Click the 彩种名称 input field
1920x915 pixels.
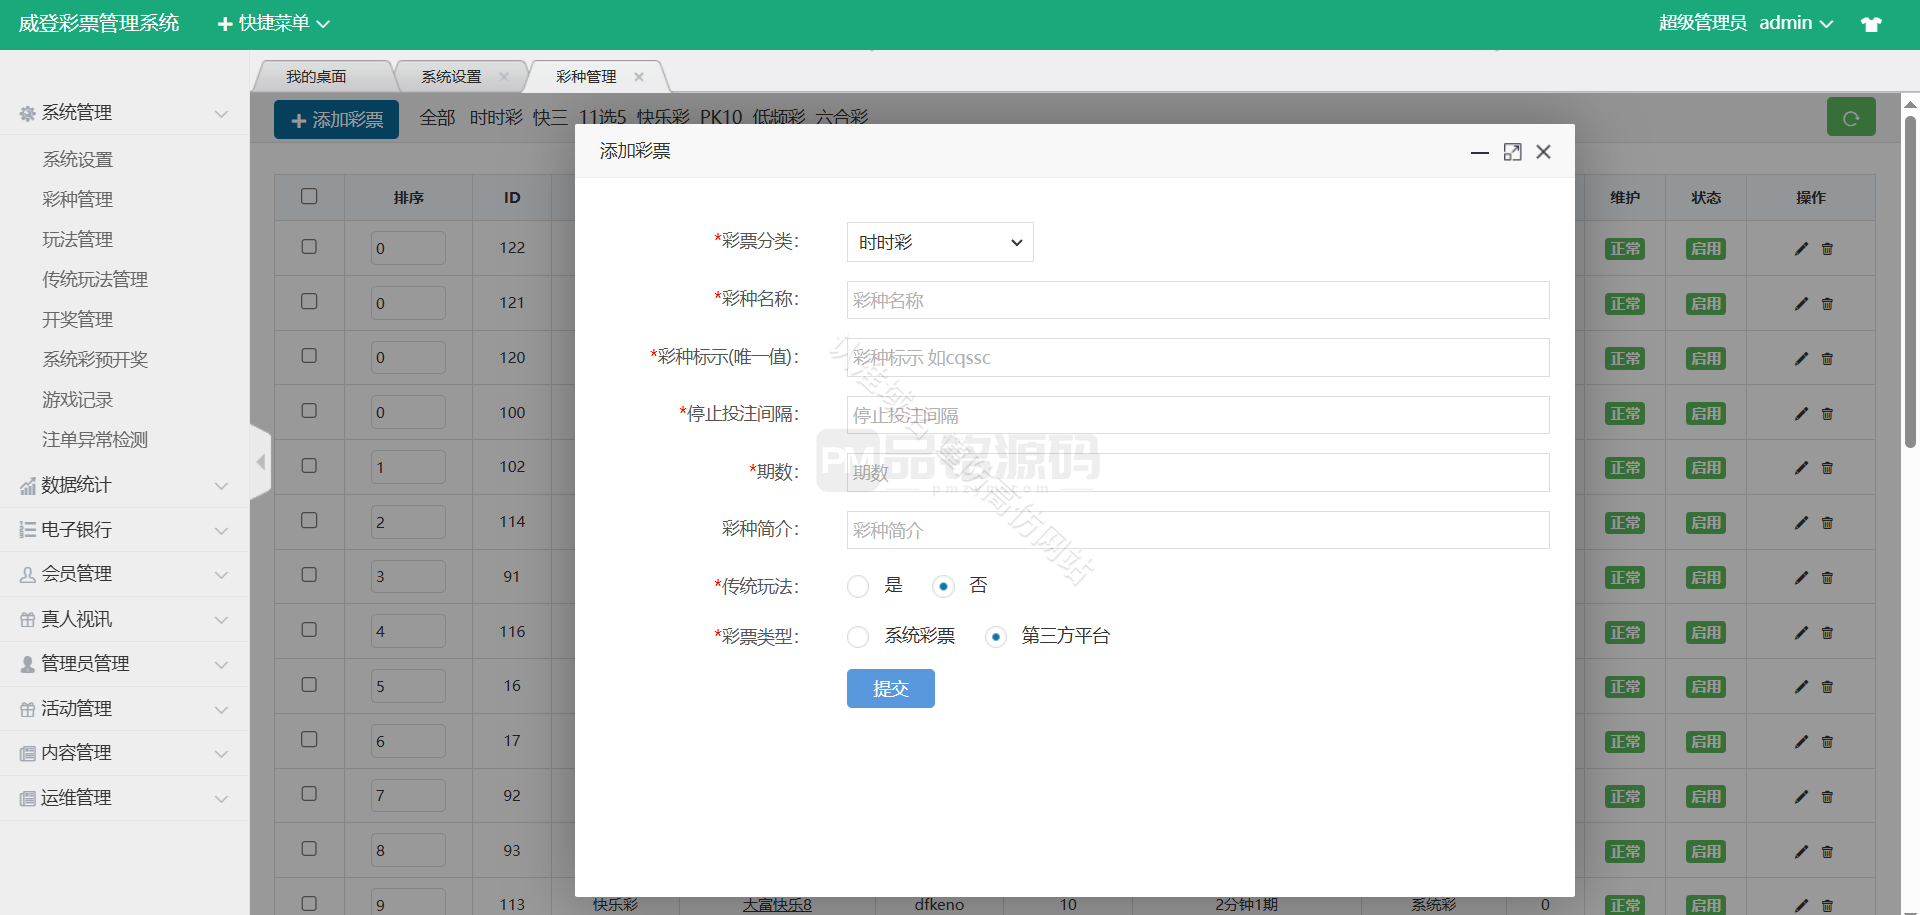(x=1197, y=300)
